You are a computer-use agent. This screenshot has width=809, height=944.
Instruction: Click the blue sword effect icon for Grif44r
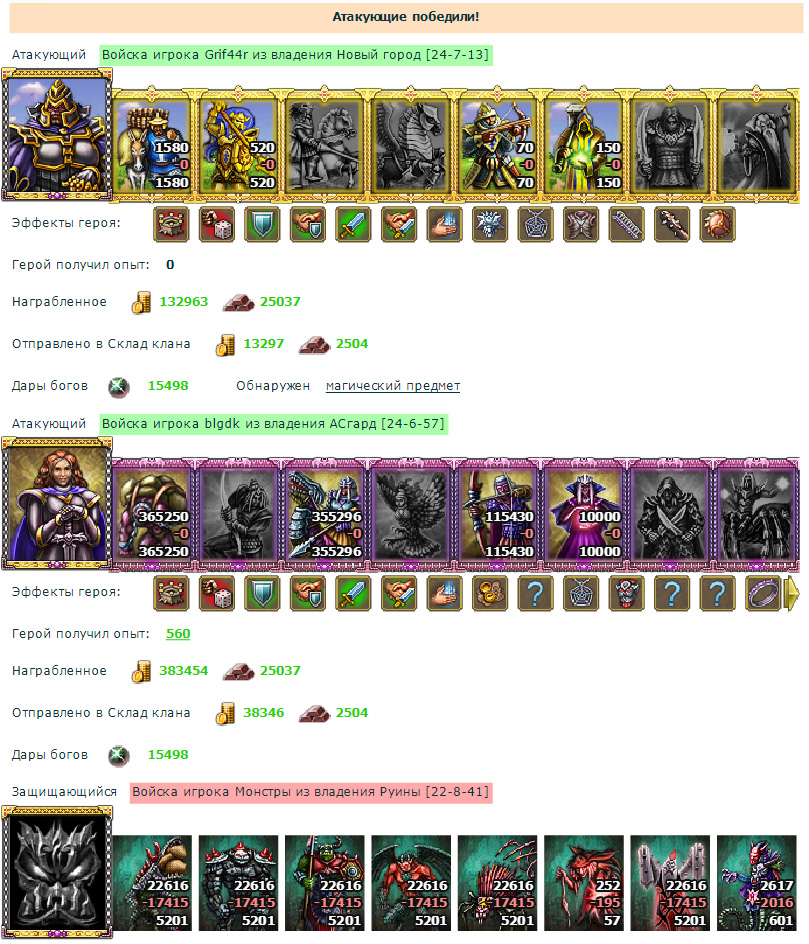point(353,224)
